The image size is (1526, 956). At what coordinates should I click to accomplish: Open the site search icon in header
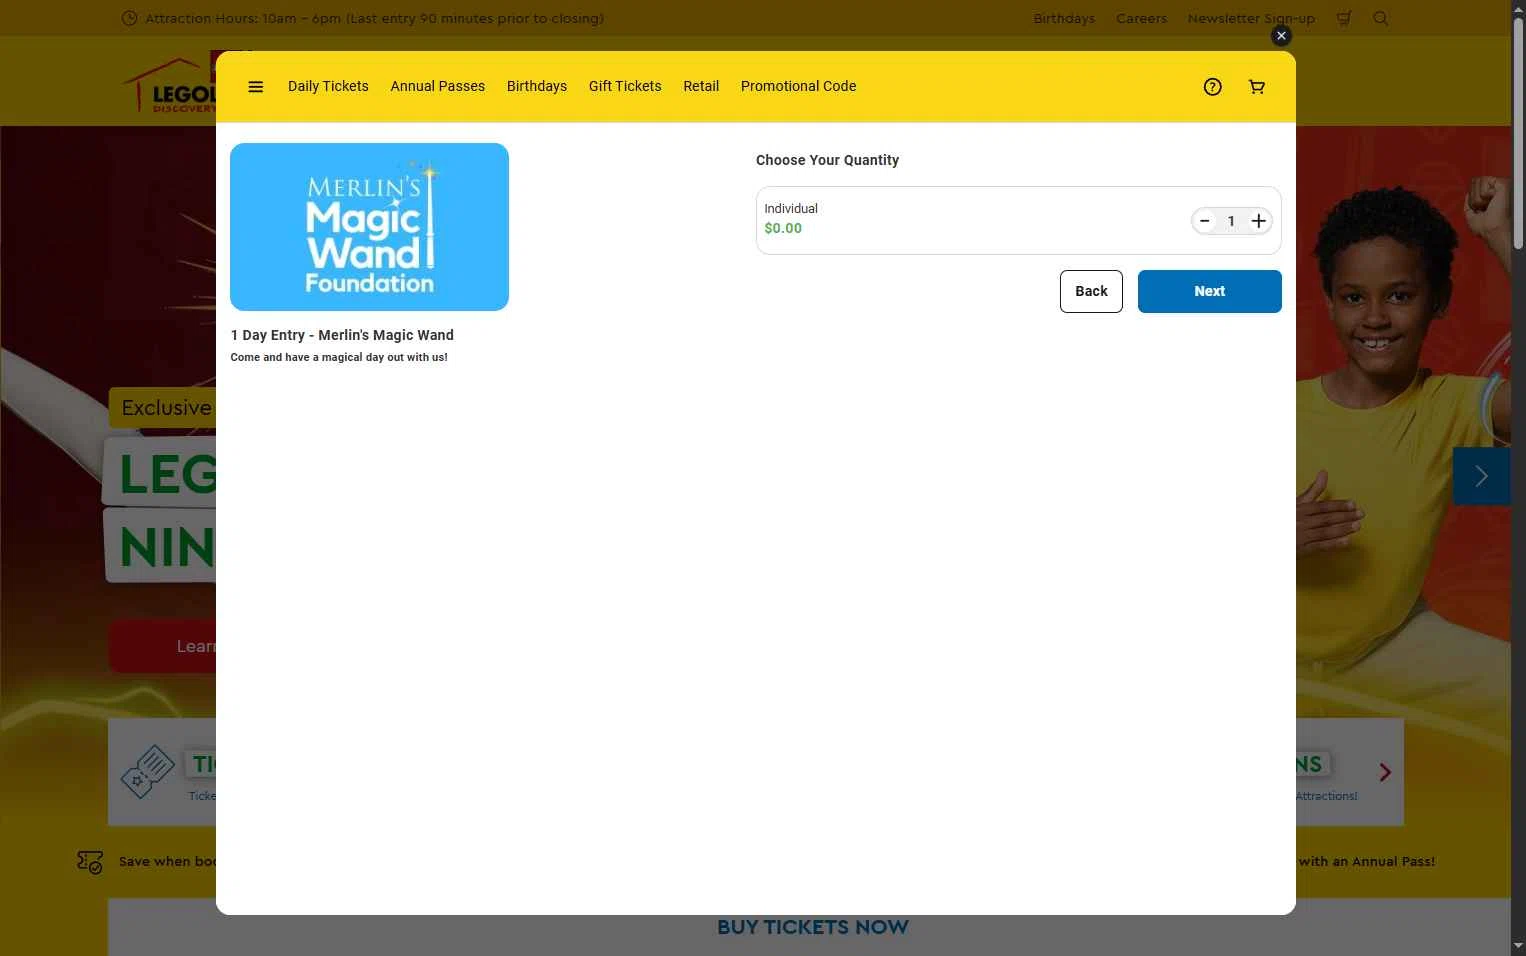1380,18
